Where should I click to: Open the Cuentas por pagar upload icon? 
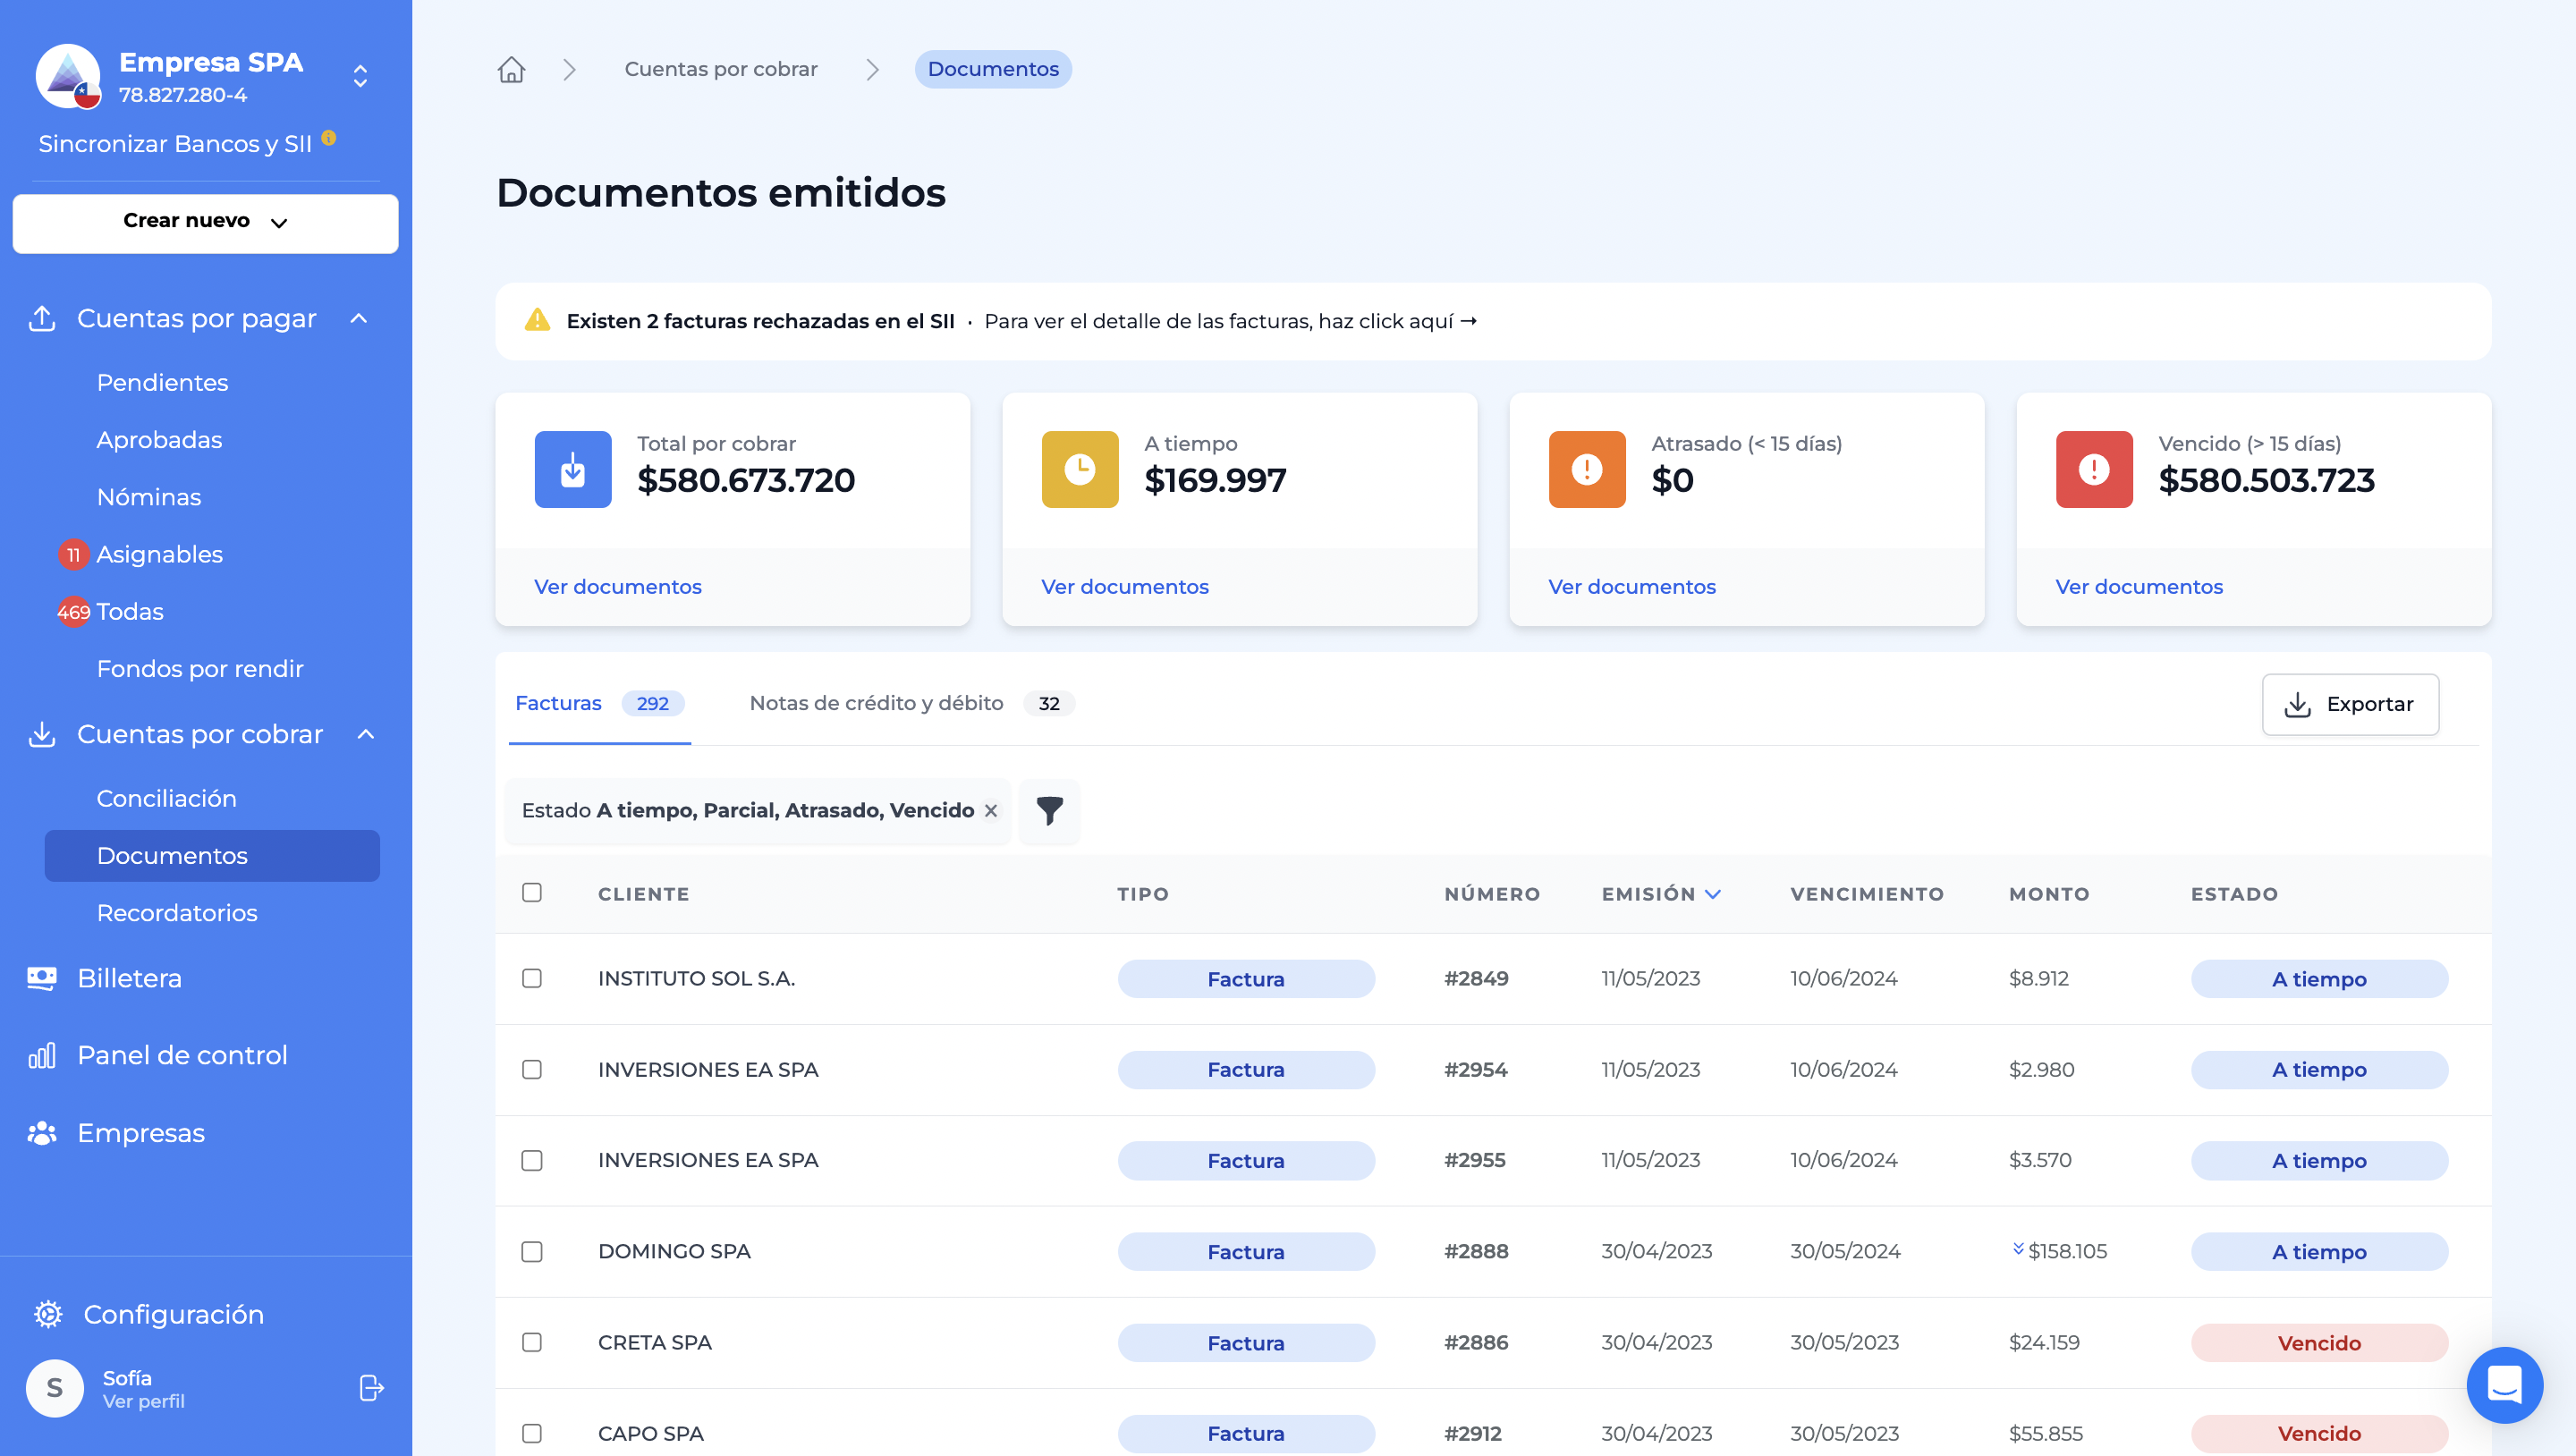[42, 318]
